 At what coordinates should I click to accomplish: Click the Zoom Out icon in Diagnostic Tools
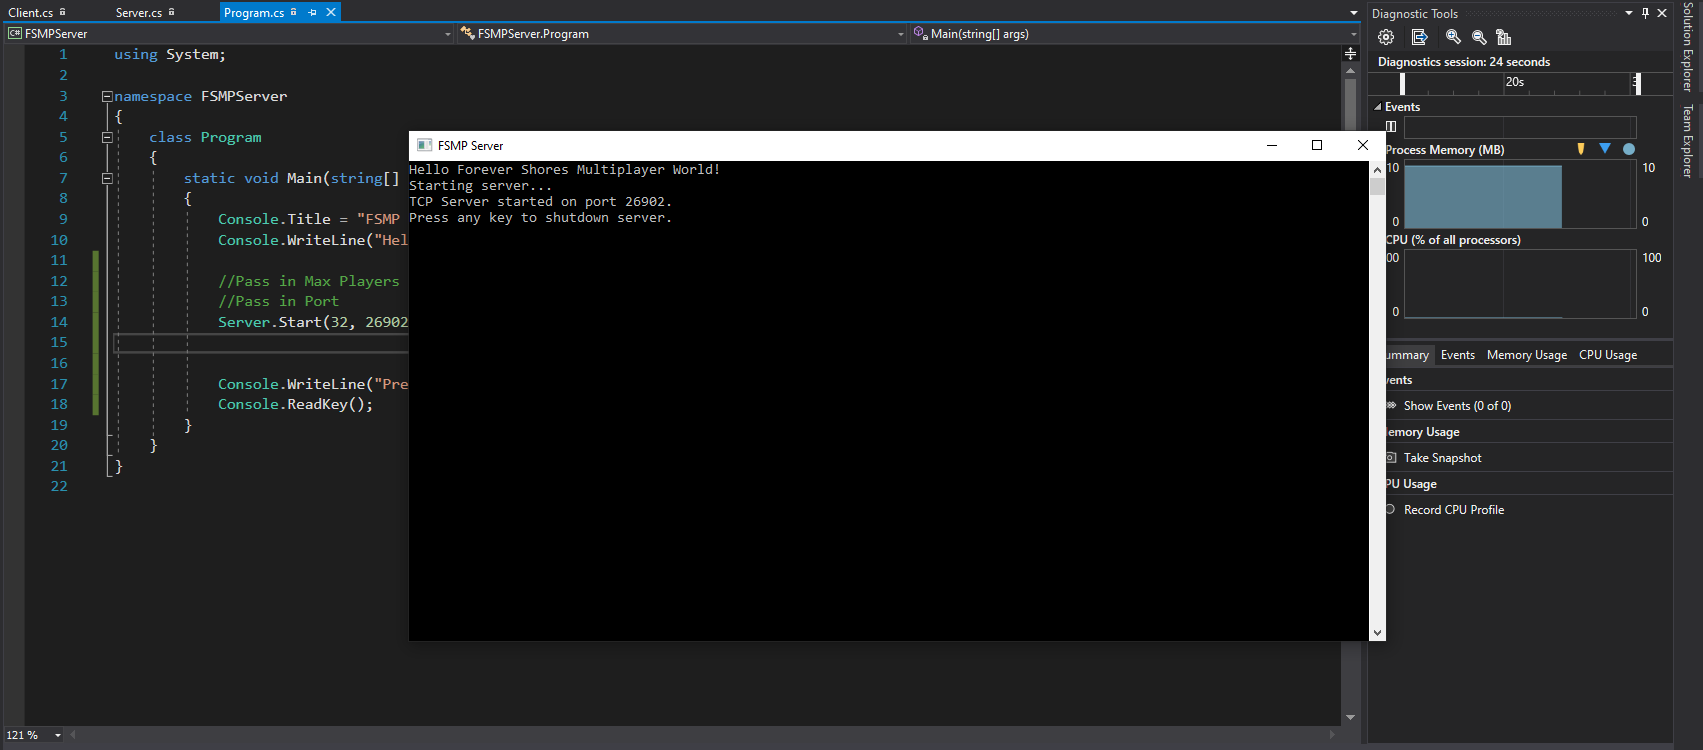click(x=1479, y=37)
